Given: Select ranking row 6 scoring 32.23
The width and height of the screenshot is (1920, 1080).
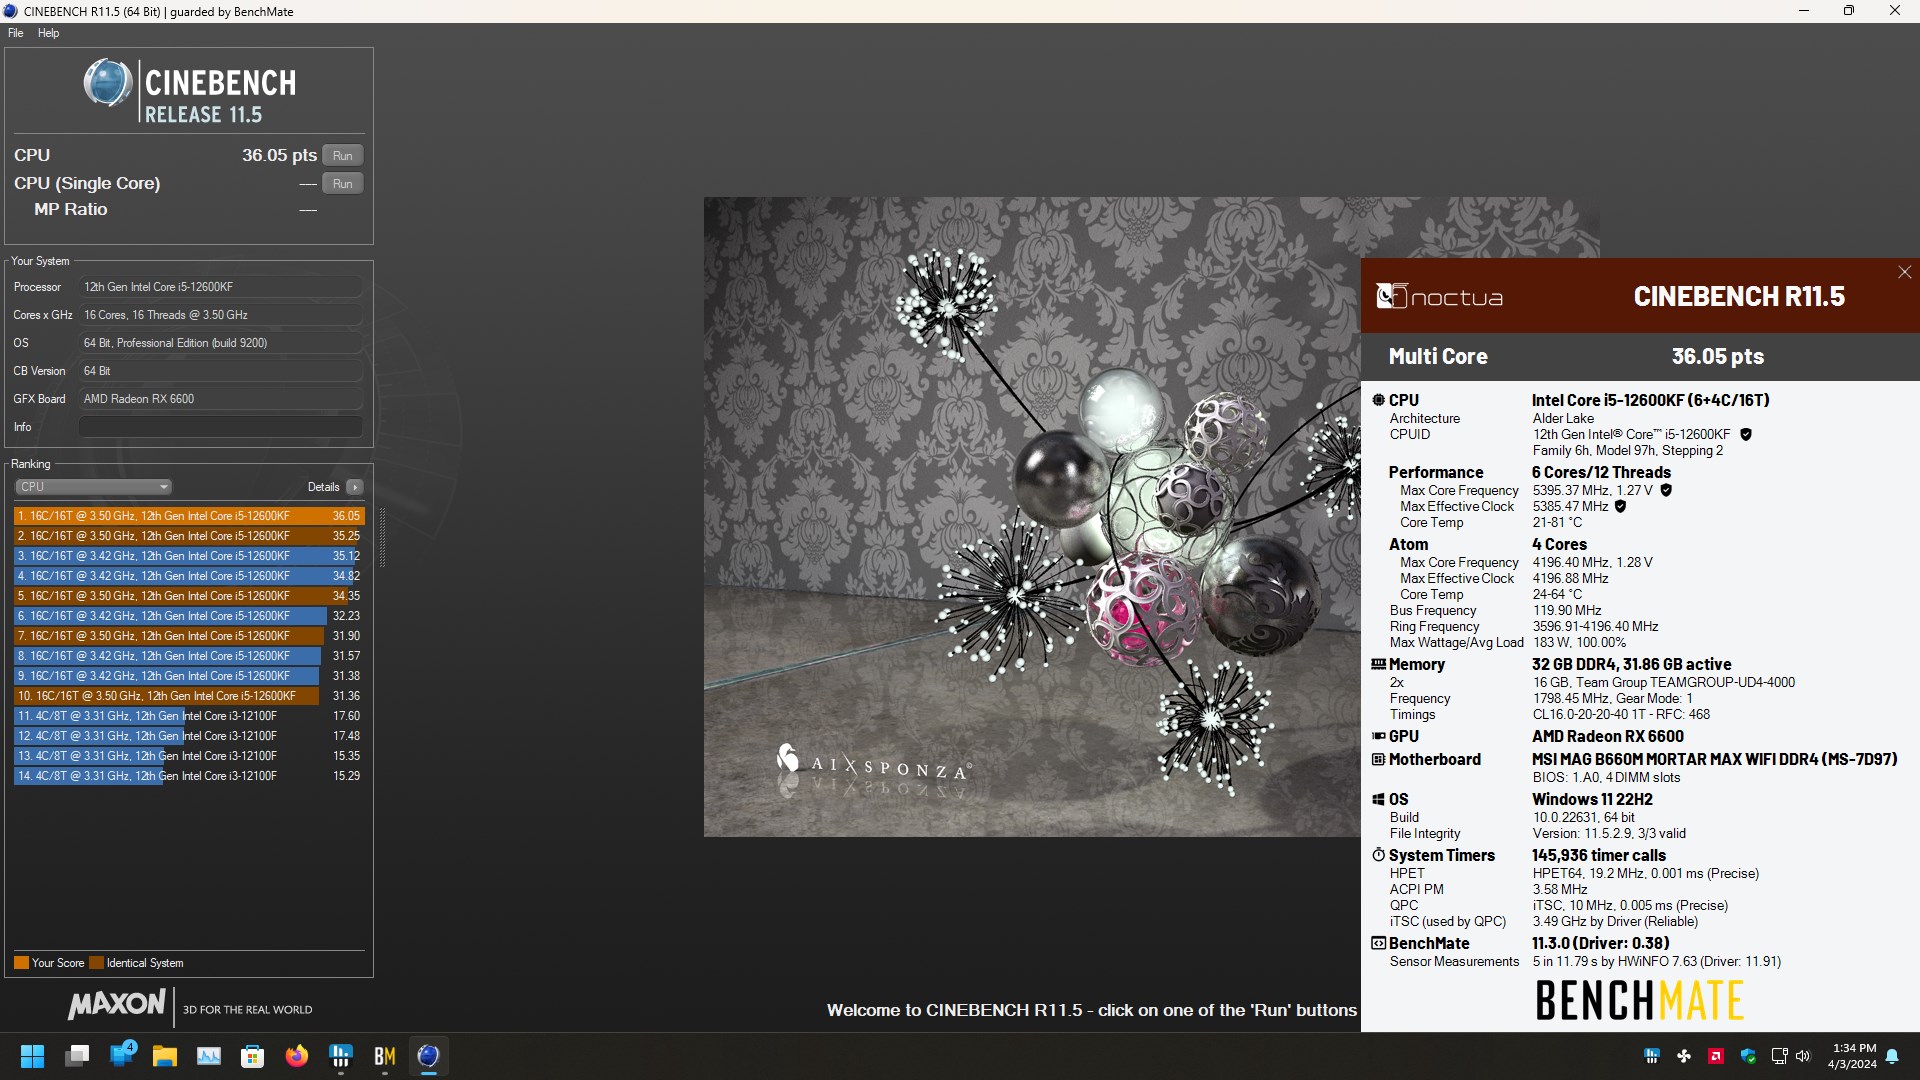Looking at the screenshot, I should click(189, 616).
